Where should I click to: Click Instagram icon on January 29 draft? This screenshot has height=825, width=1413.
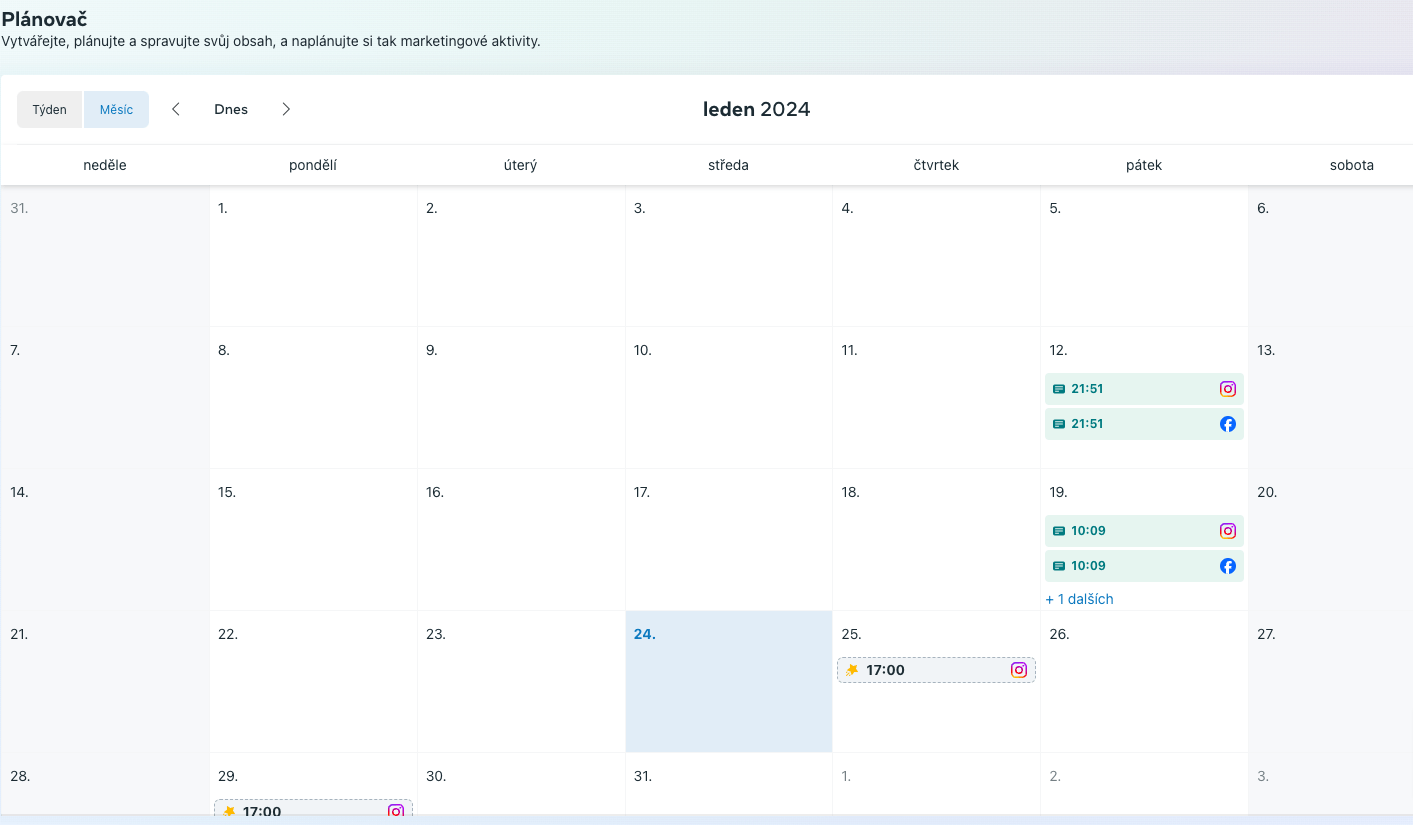point(396,811)
